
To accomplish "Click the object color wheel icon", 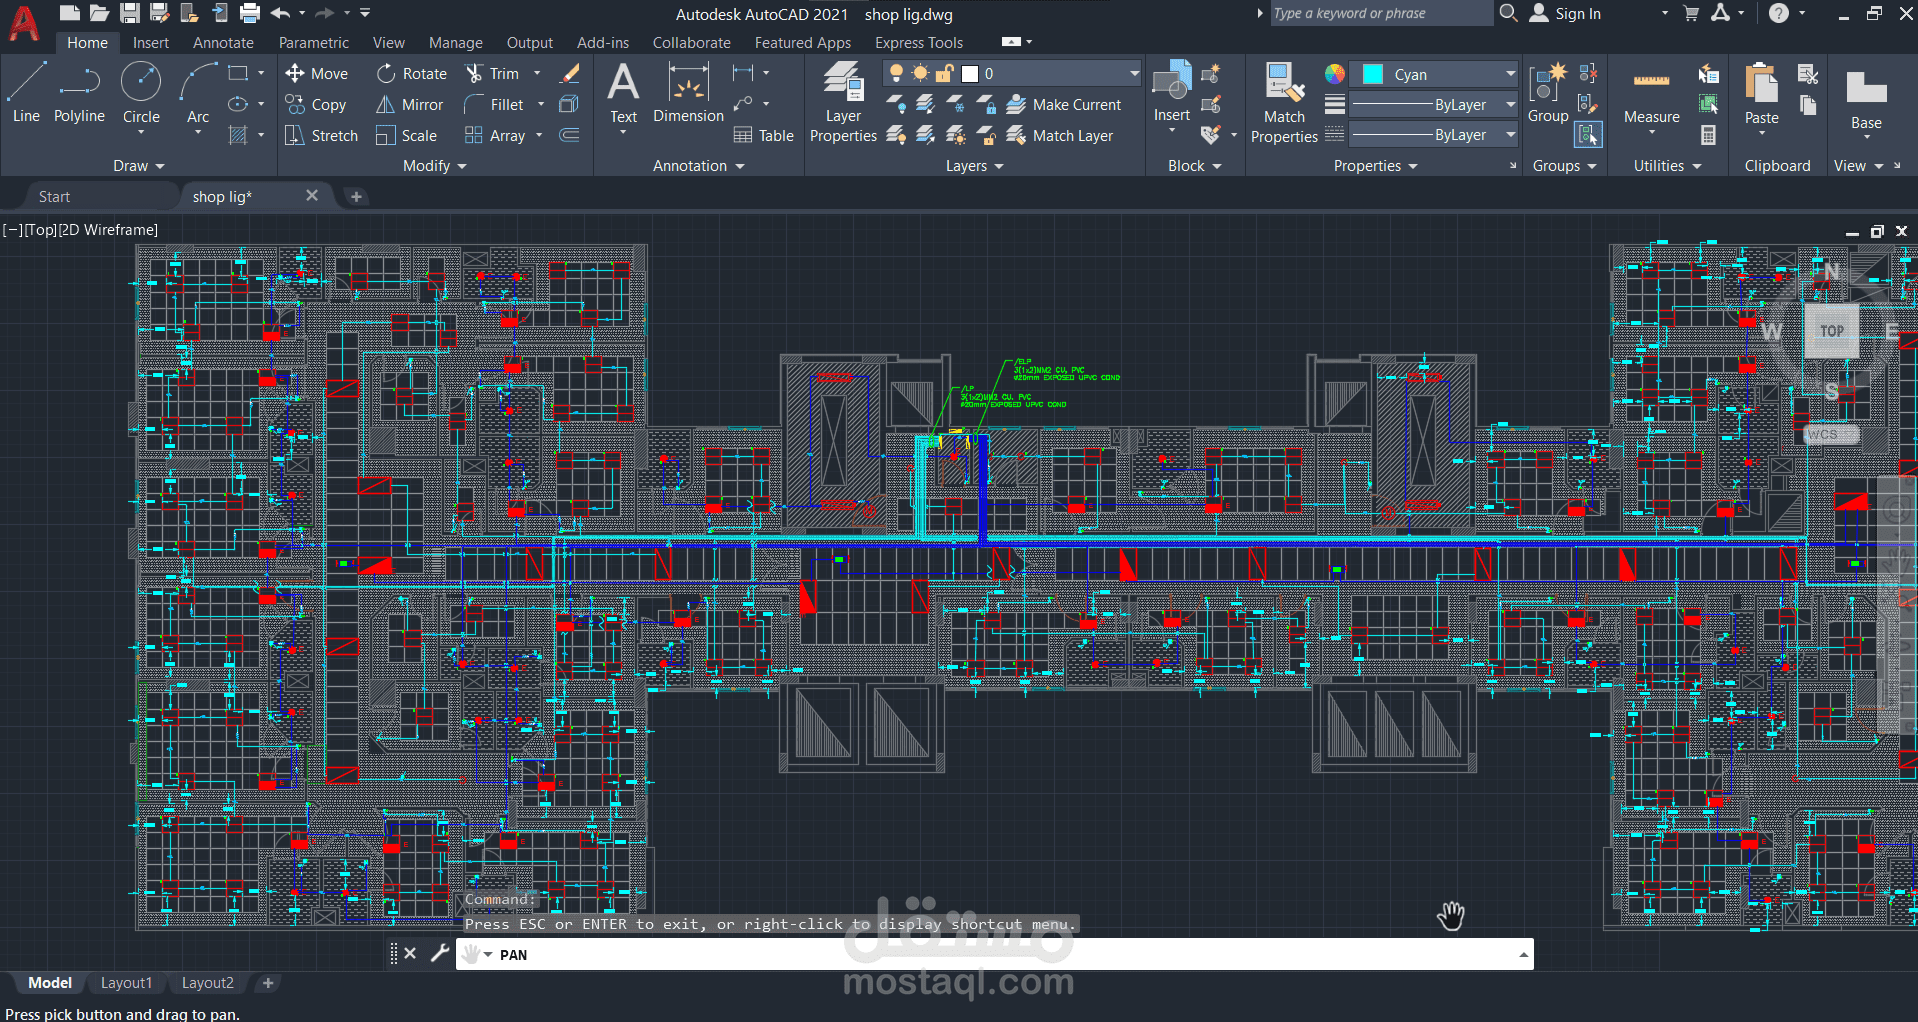I will coord(1335,74).
